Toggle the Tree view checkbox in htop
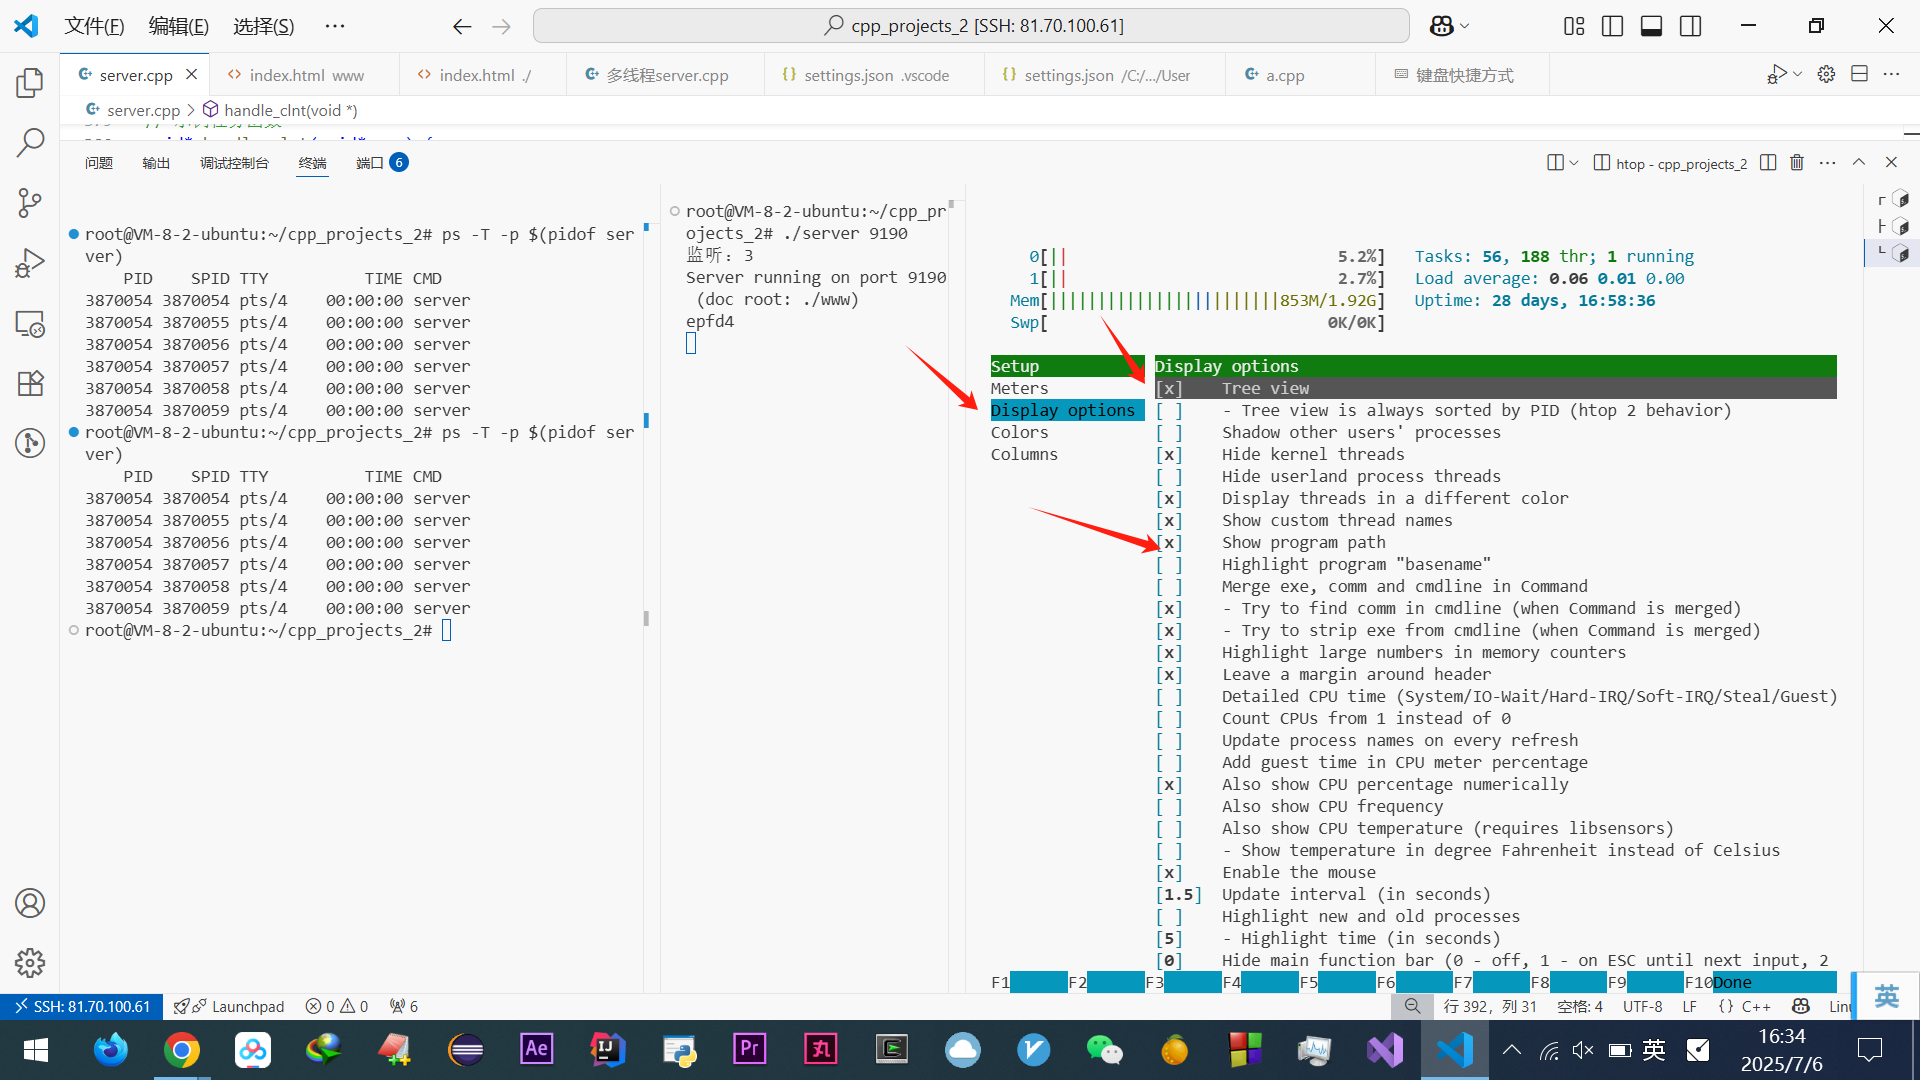The width and height of the screenshot is (1920, 1080). point(1169,389)
